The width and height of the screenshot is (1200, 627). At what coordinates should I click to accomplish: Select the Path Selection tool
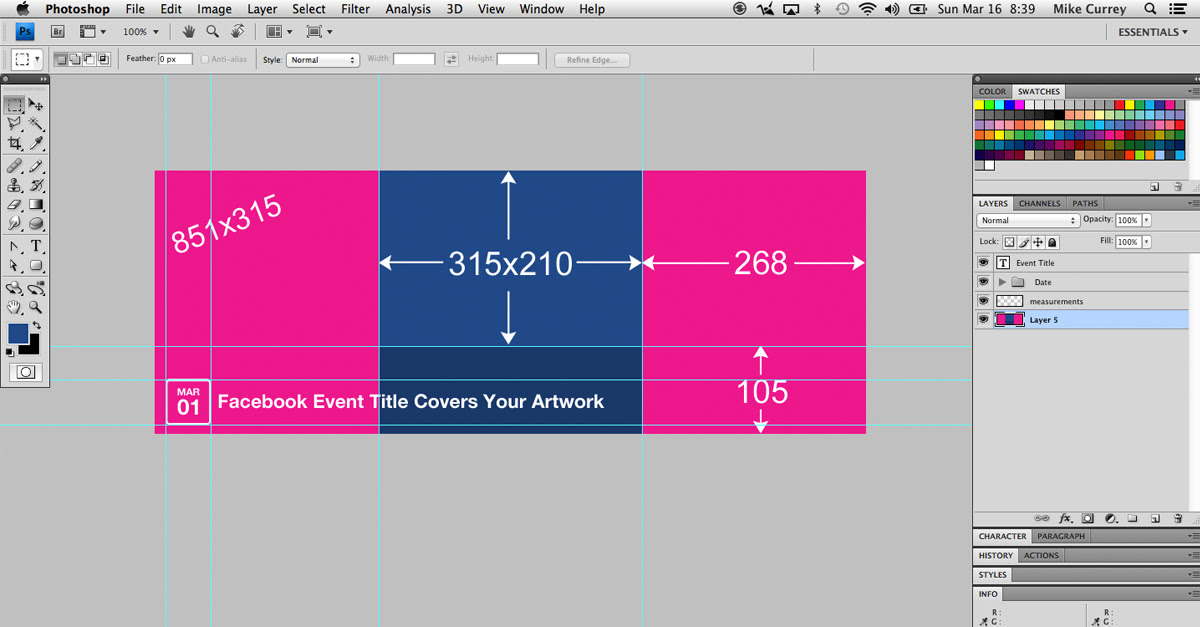(x=14, y=266)
